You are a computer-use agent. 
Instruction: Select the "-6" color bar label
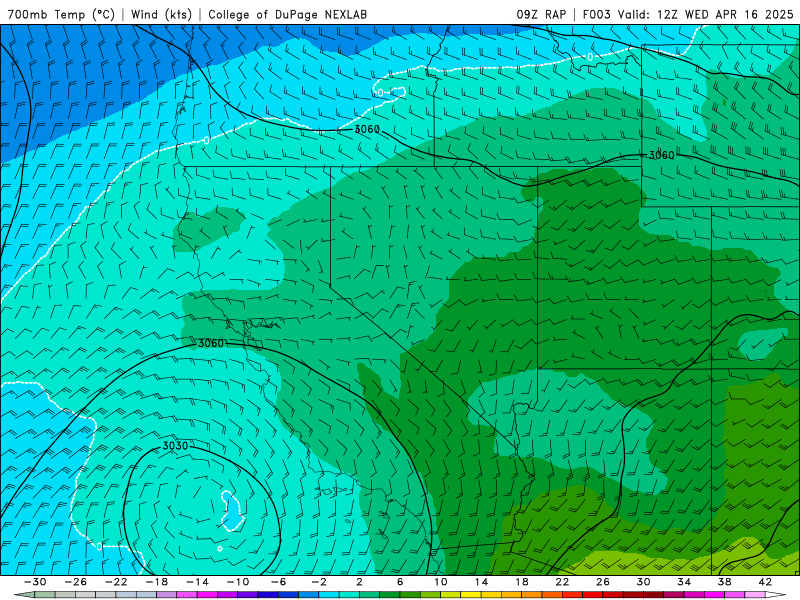pos(279,582)
